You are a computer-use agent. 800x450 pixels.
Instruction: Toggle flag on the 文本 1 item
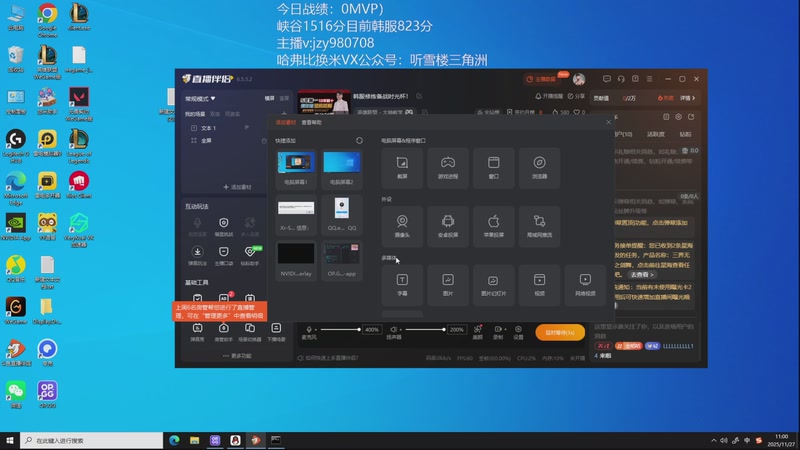(x=247, y=128)
